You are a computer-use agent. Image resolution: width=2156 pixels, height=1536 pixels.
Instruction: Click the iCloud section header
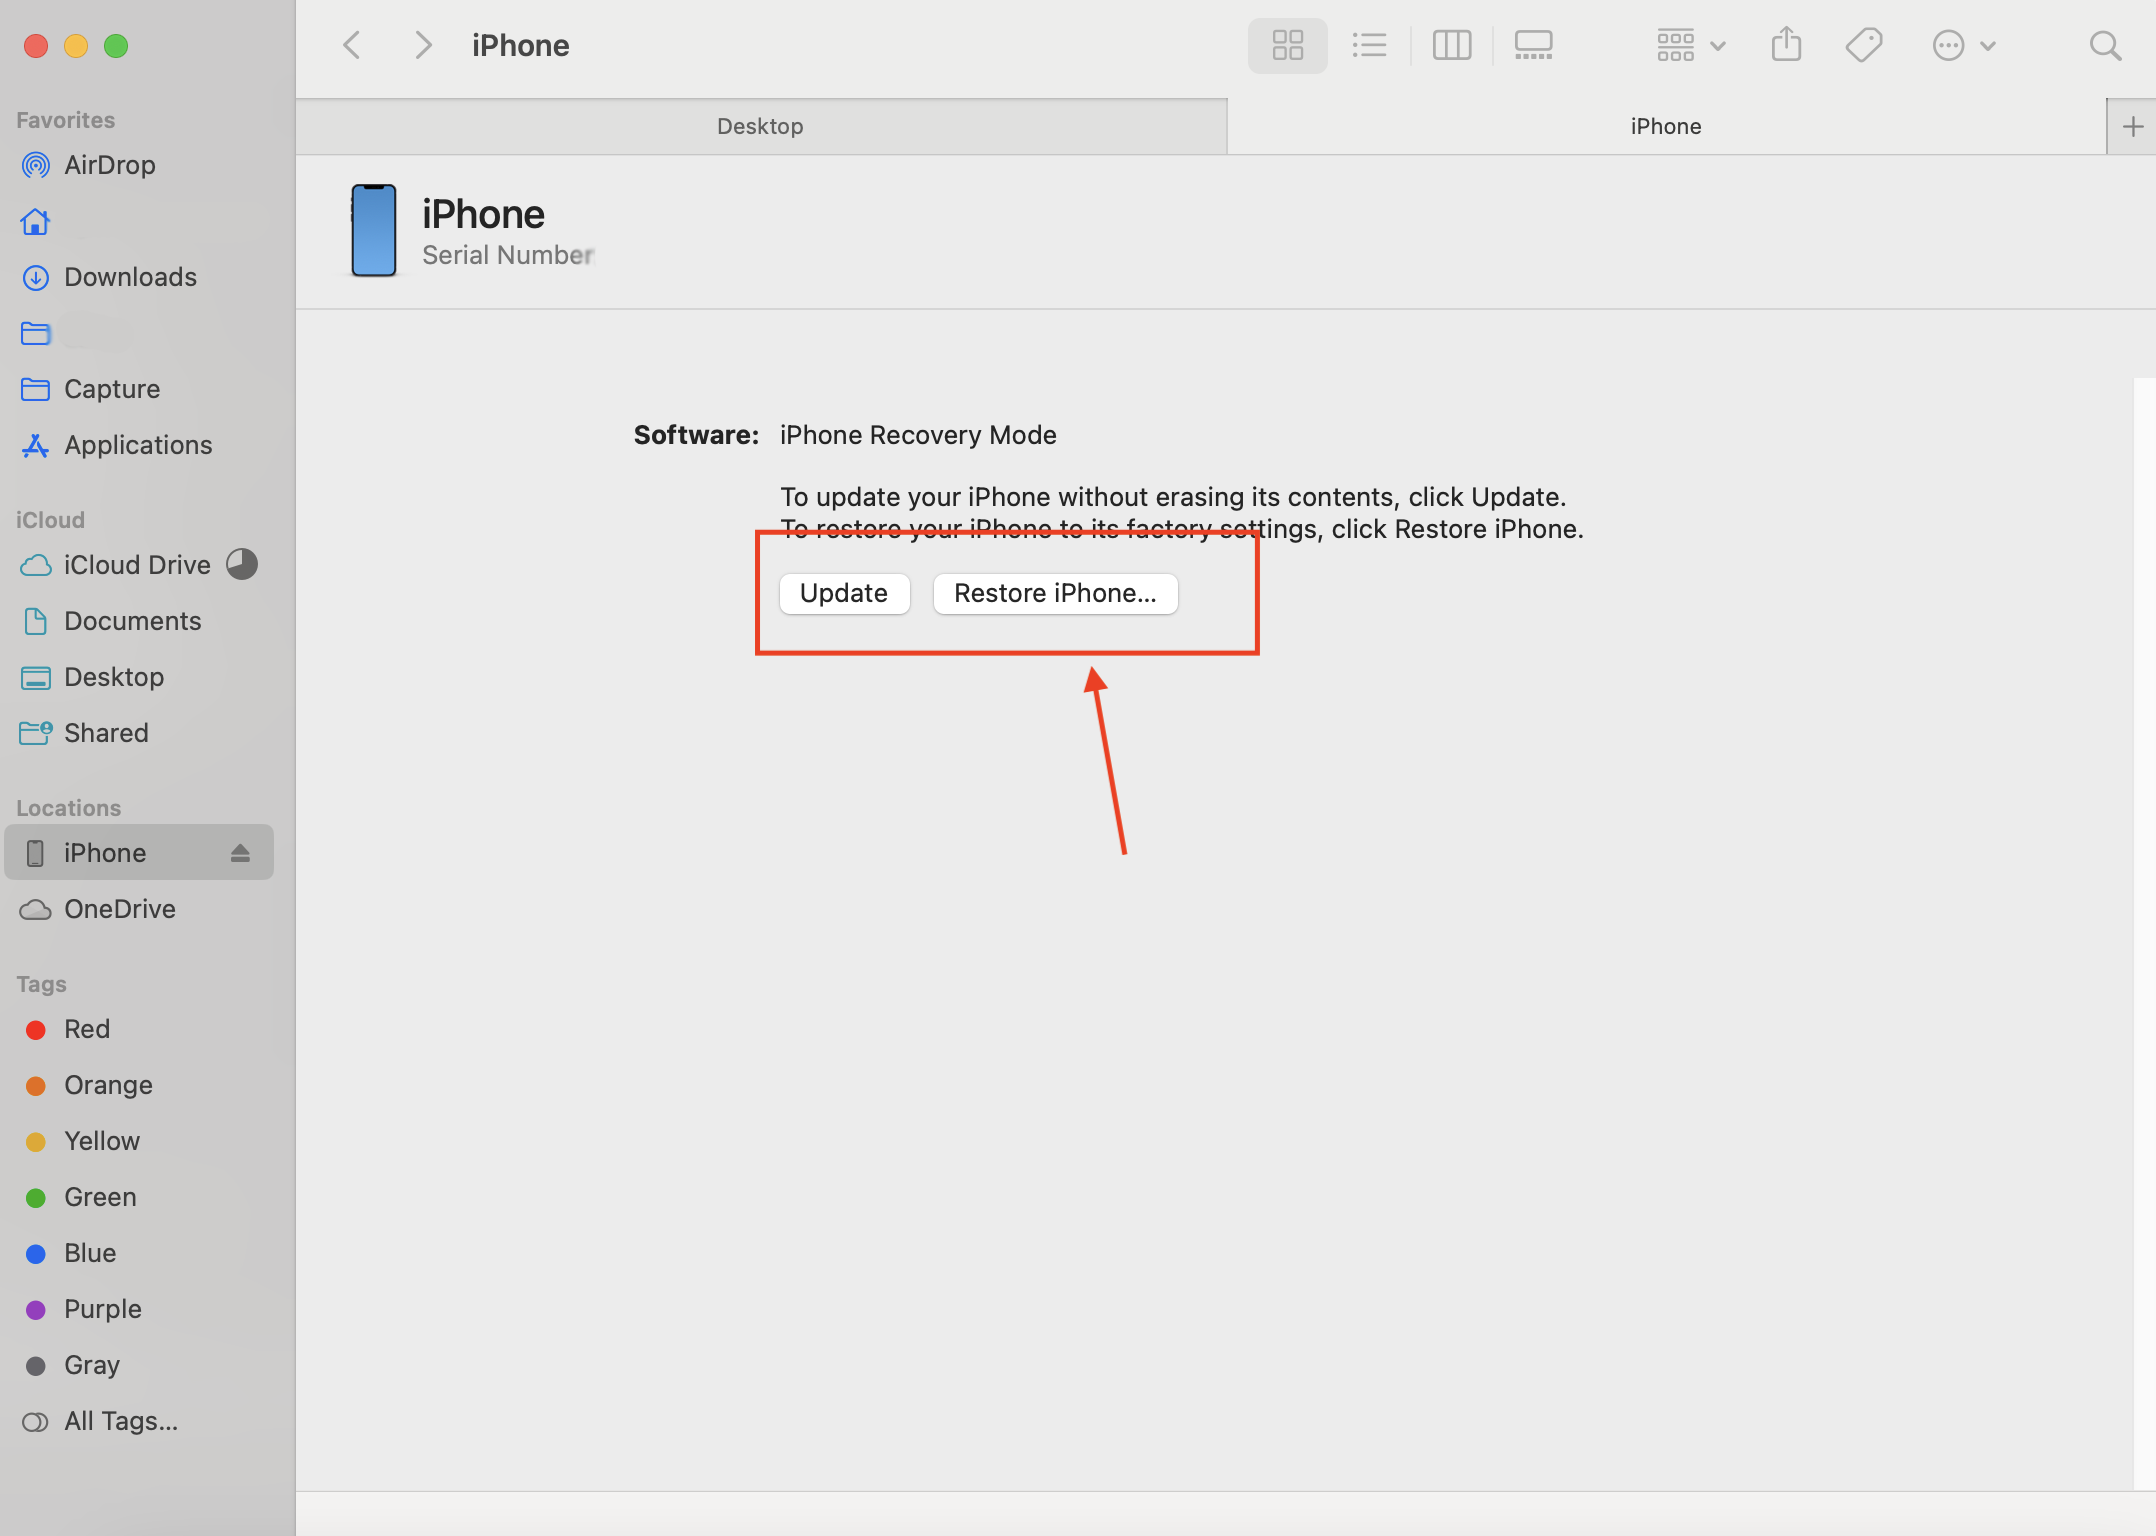pyautogui.click(x=50, y=520)
